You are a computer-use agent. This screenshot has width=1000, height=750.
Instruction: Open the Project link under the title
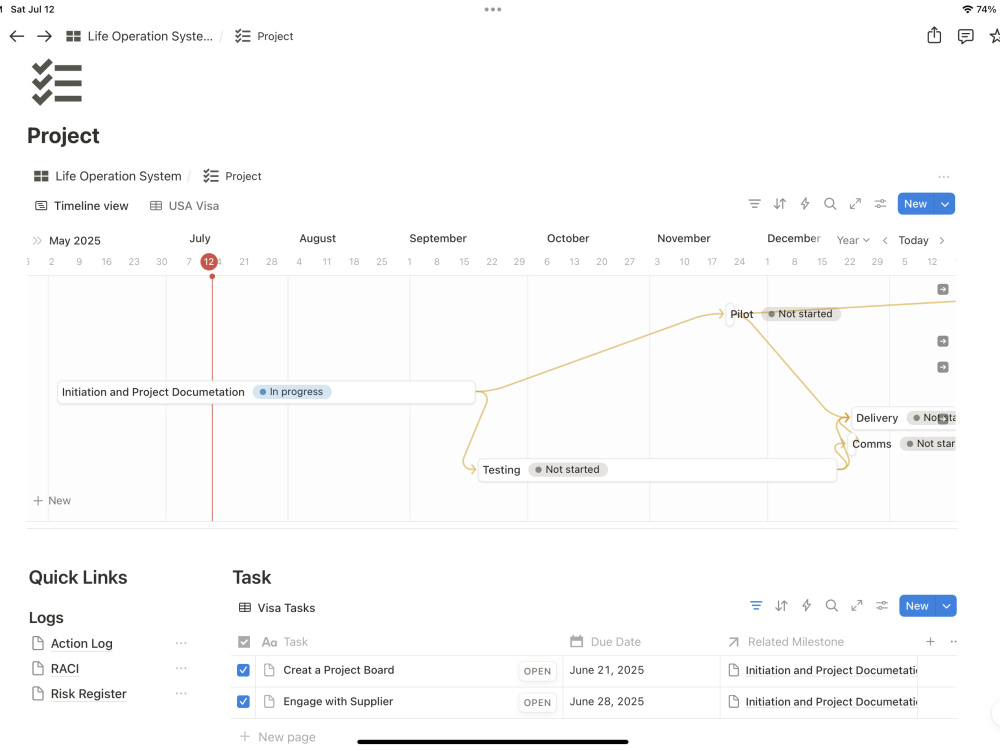pyautogui.click(x=232, y=176)
